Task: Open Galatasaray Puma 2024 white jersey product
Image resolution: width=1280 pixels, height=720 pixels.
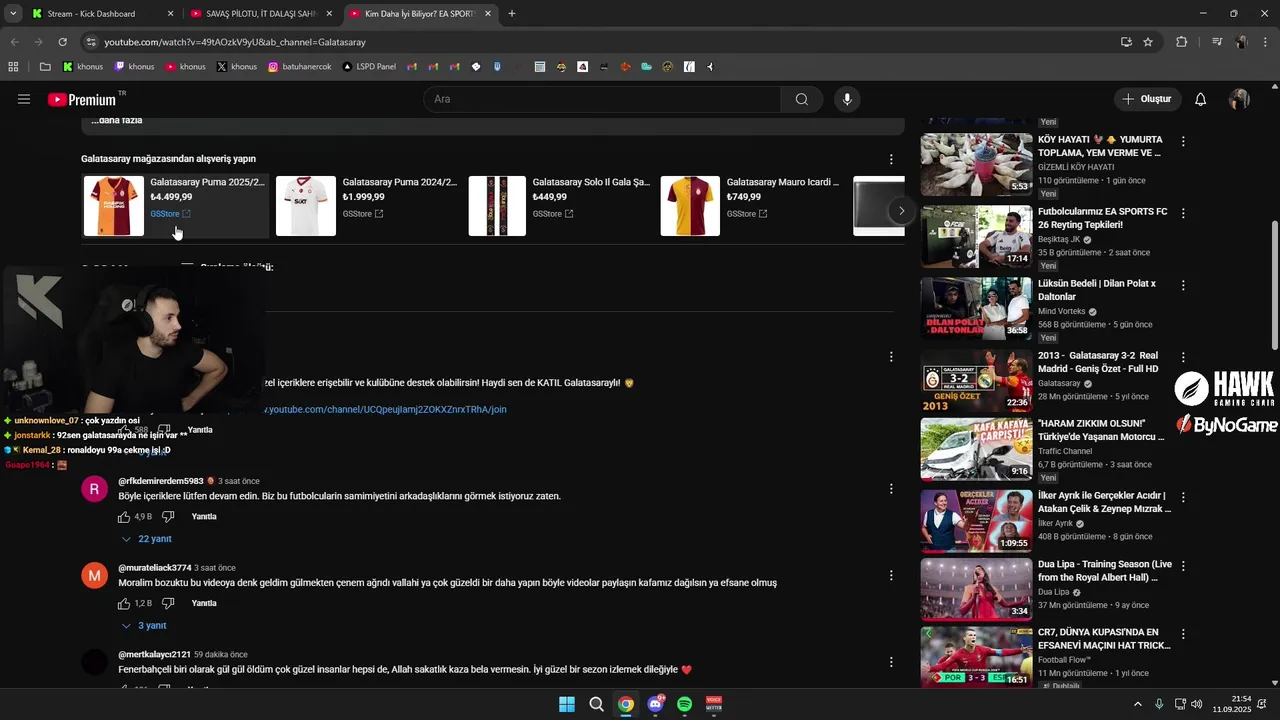Action: tap(367, 205)
